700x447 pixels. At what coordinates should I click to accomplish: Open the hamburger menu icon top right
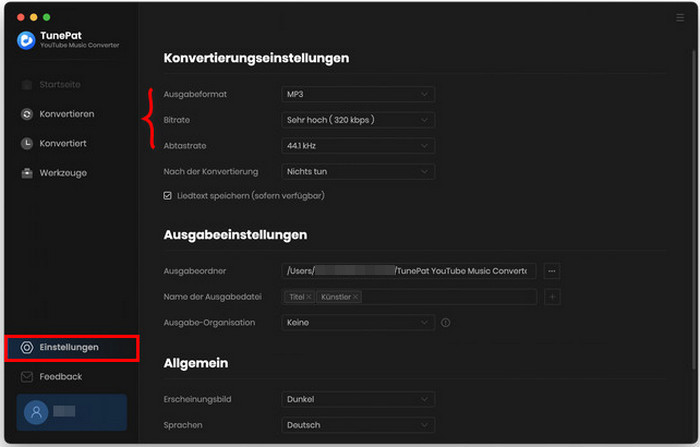[x=680, y=17]
